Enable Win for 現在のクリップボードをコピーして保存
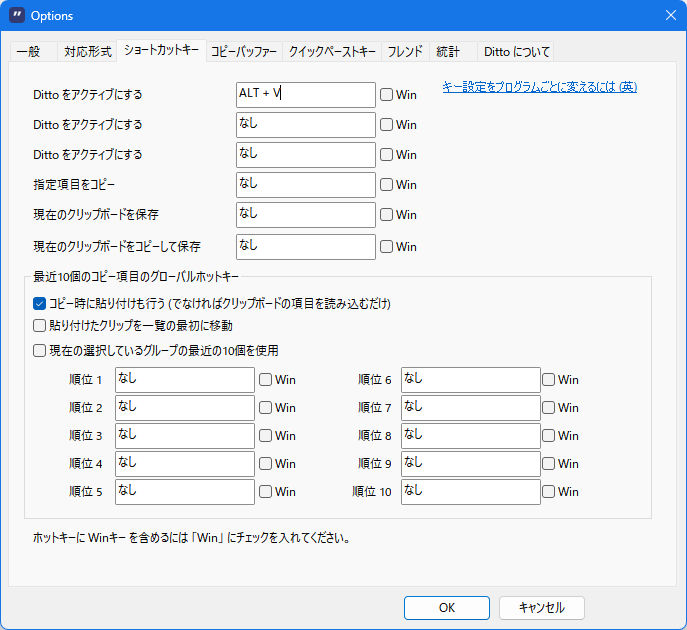 [386, 247]
